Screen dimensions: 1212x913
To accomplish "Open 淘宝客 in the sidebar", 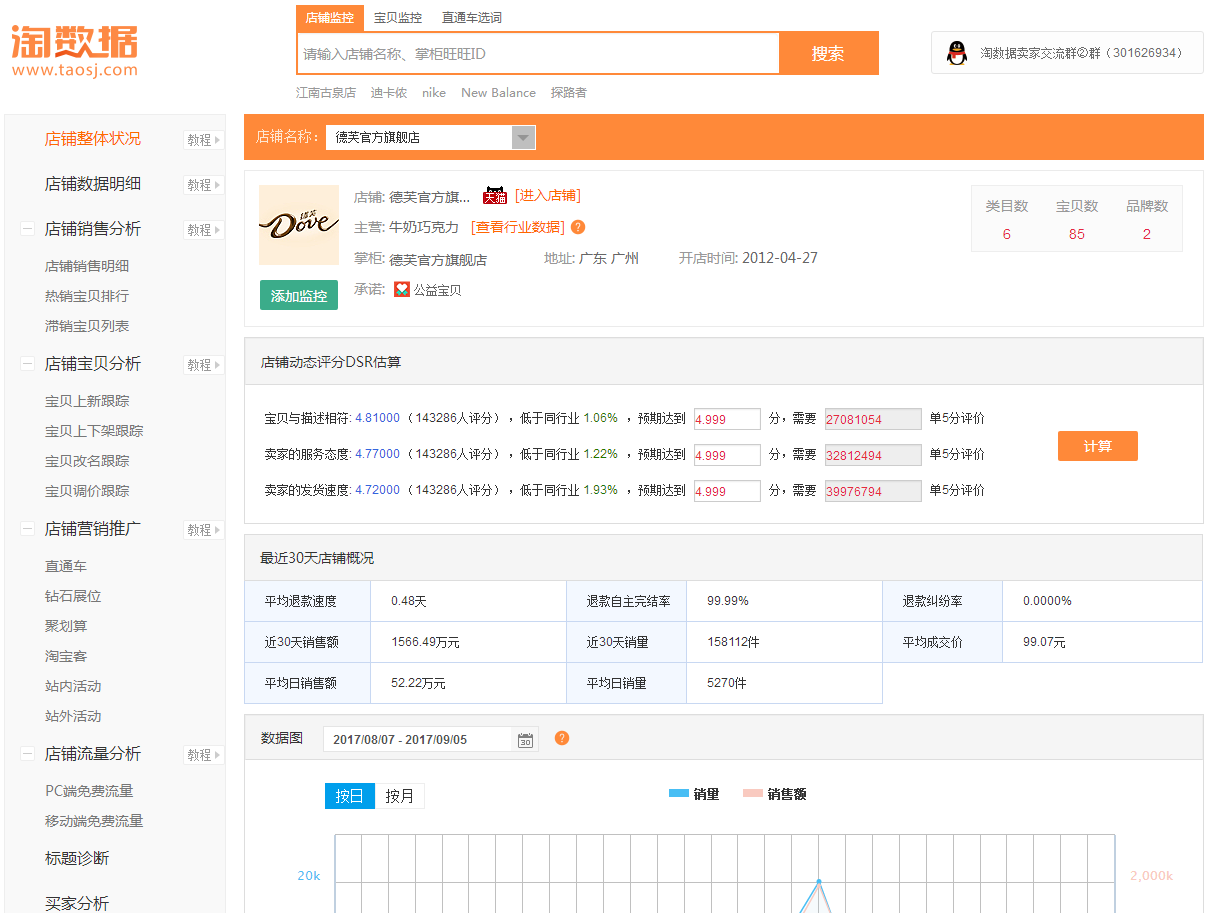I will coord(66,656).
